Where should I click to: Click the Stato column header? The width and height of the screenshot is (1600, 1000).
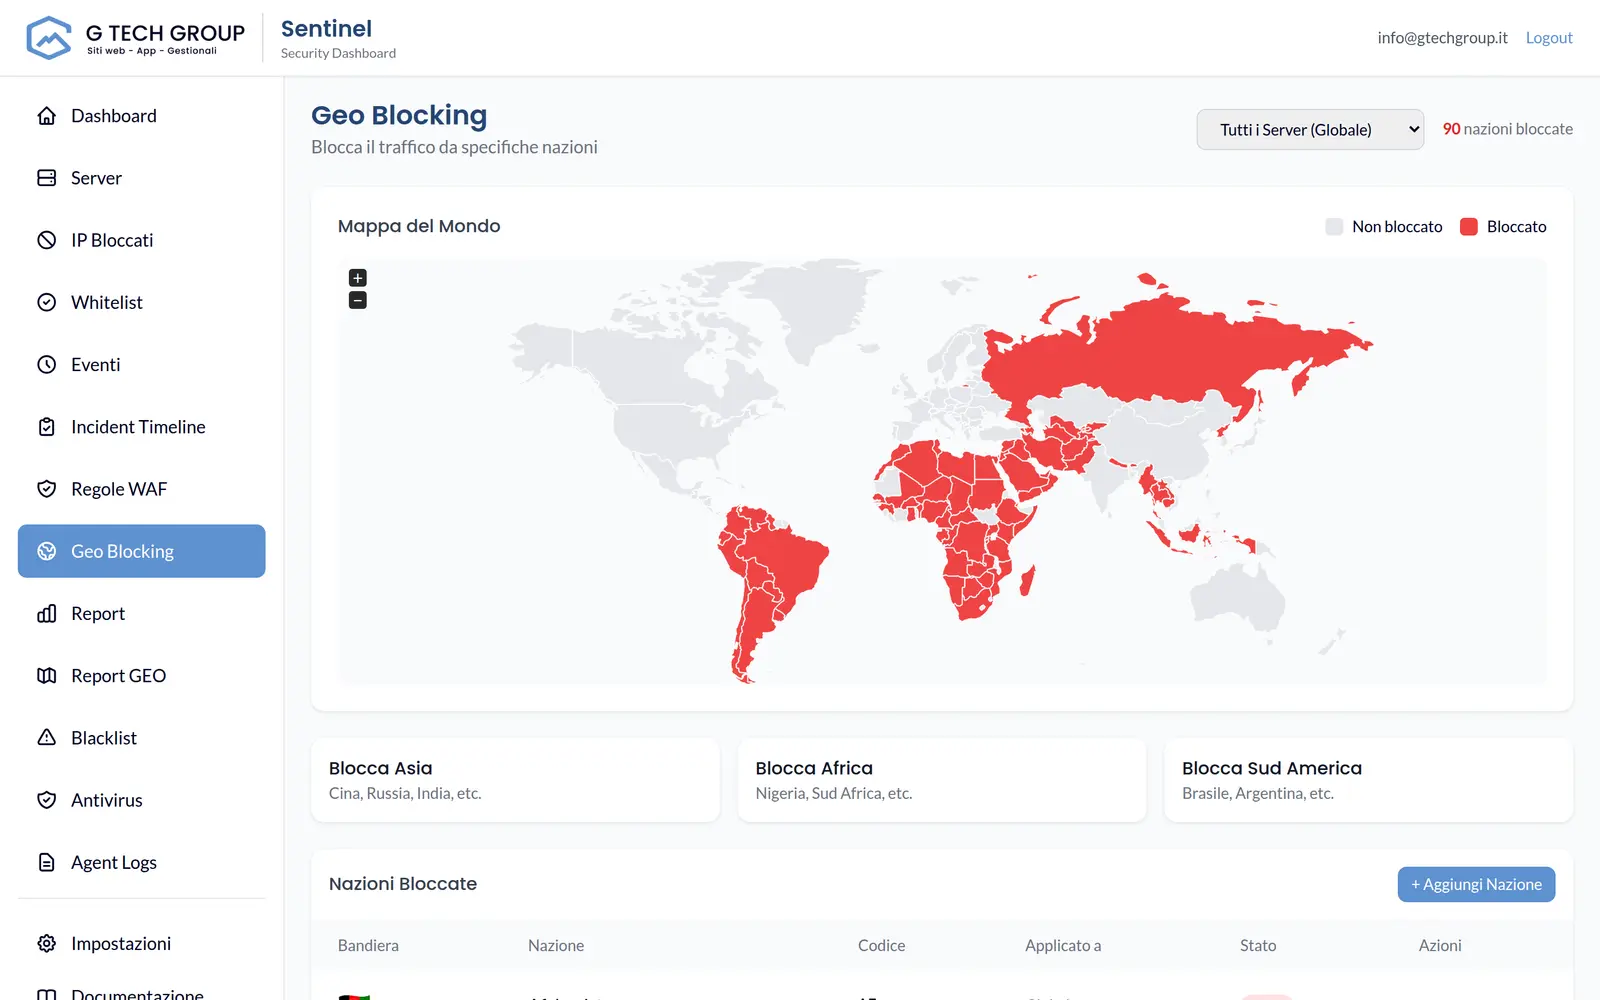point(1258,946)
